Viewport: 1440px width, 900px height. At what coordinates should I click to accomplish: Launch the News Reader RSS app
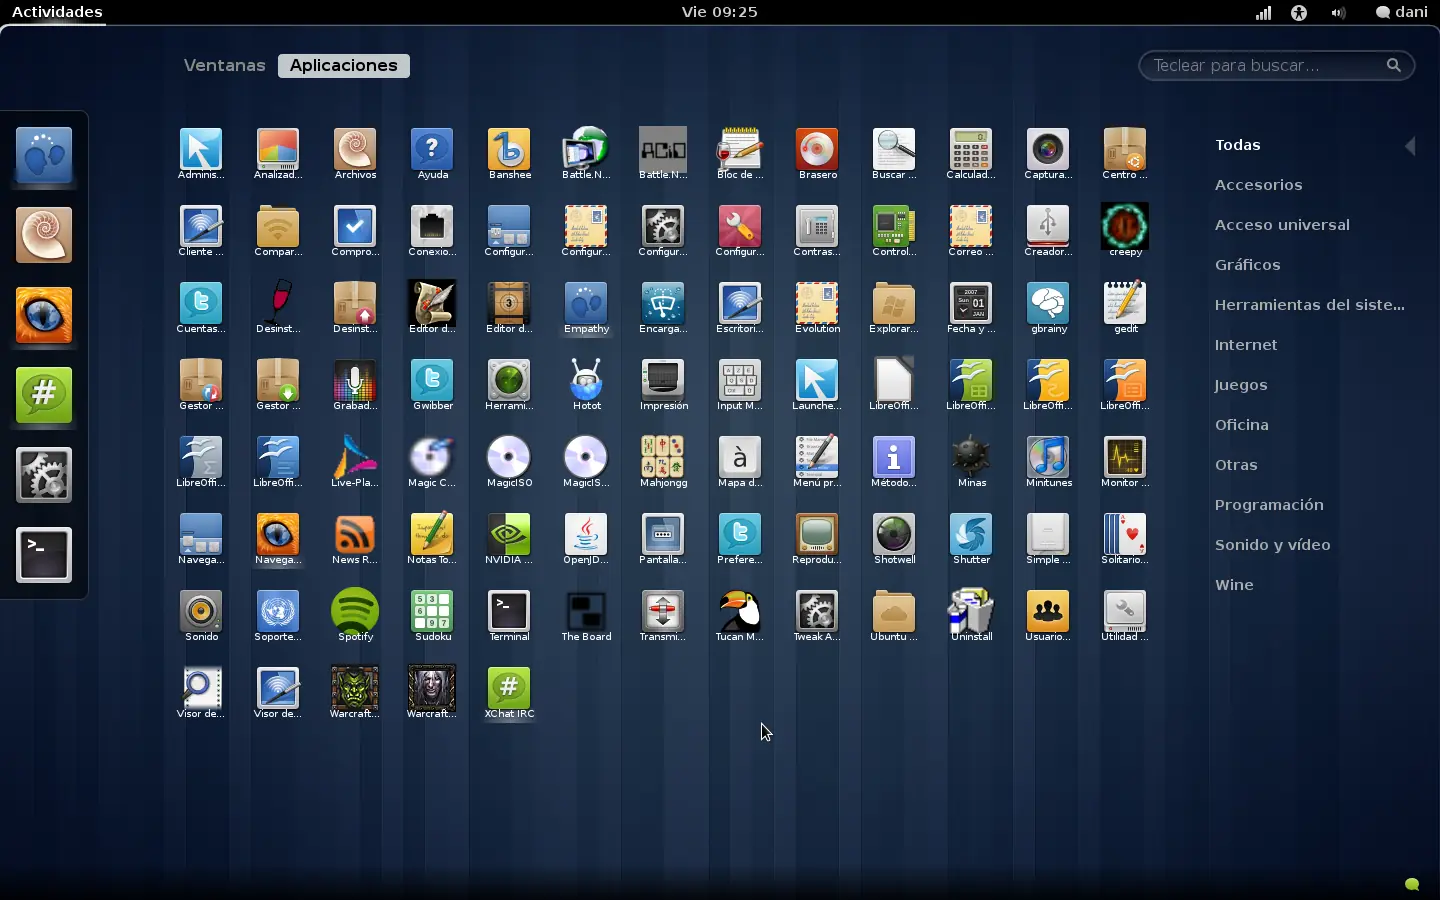click(355, 539)
